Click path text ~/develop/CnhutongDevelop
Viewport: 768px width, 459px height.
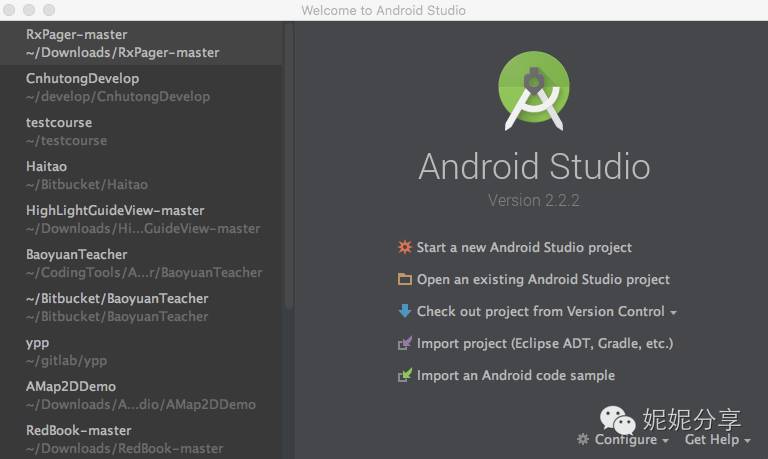point(118,97)
